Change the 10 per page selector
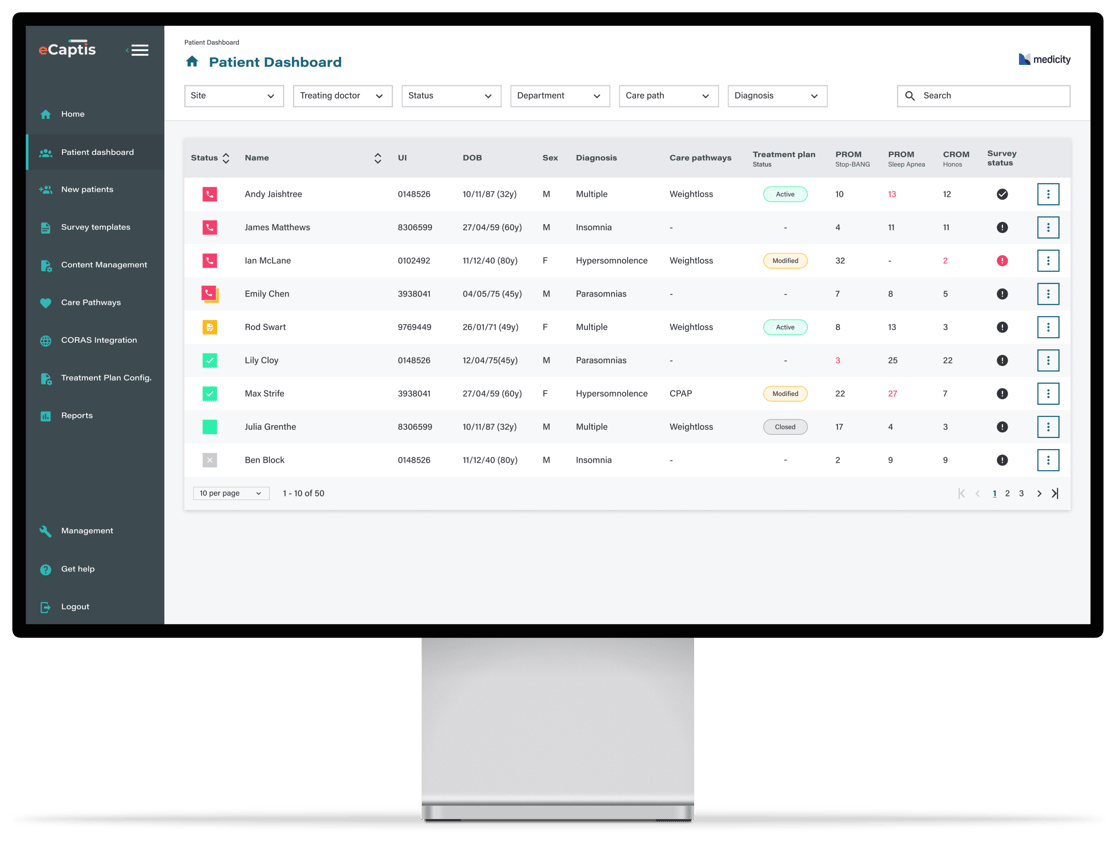 [230, 493]
